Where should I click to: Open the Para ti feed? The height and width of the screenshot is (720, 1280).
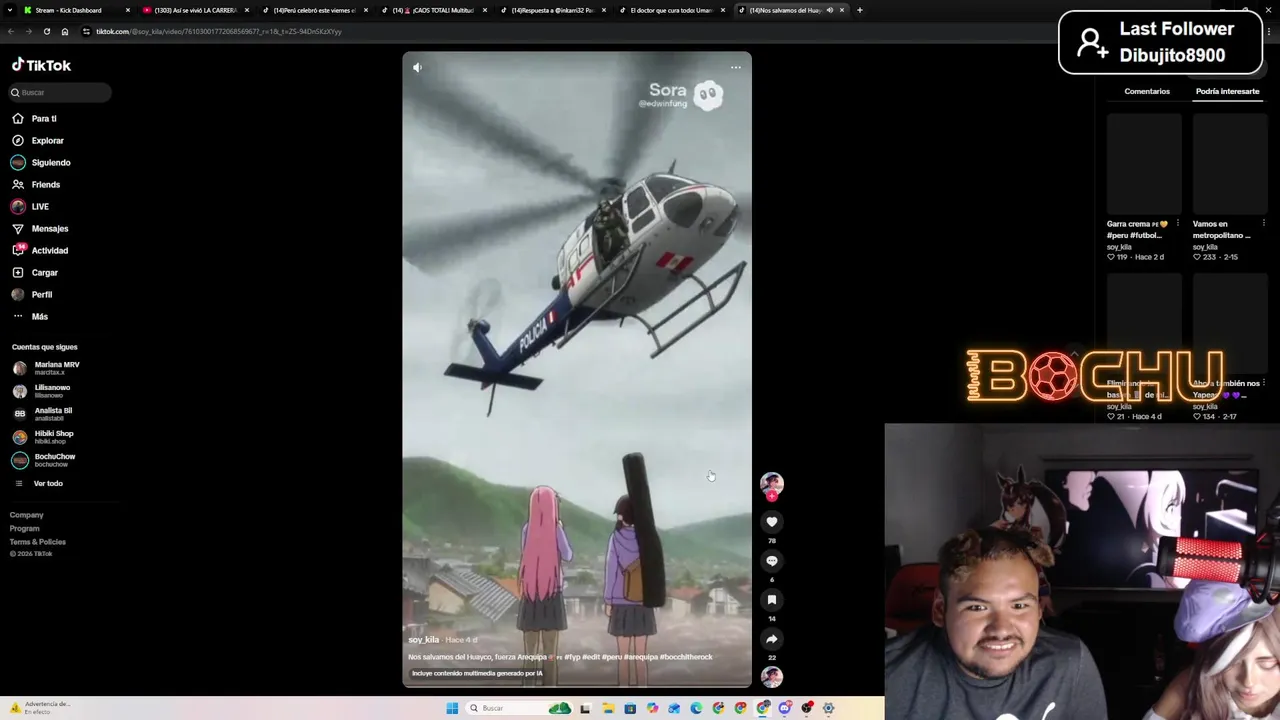pyautogui.click(x=44, y=118)
